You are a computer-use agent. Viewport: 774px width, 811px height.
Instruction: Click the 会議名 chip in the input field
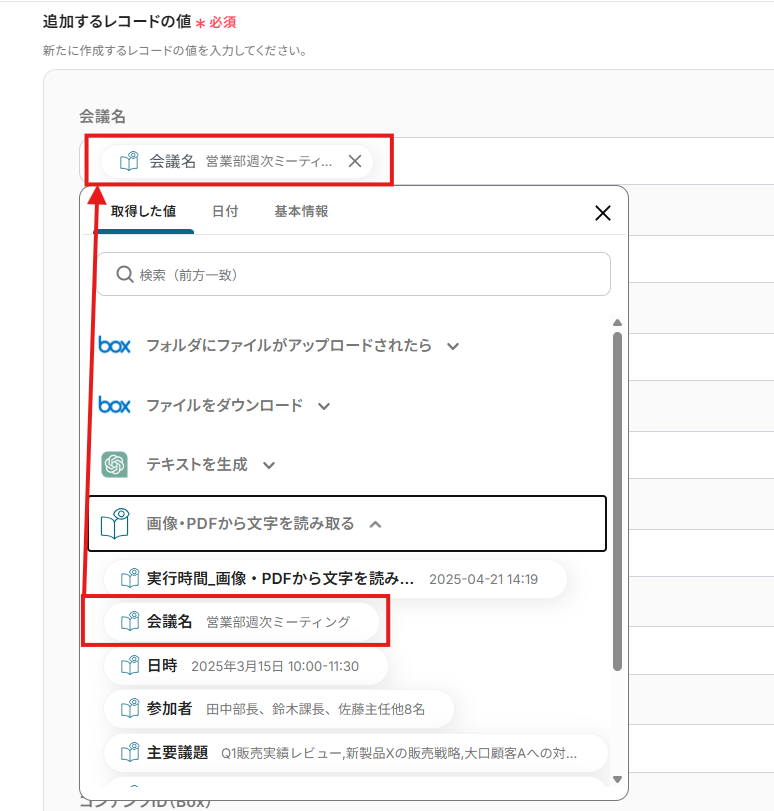pos(237,161)
